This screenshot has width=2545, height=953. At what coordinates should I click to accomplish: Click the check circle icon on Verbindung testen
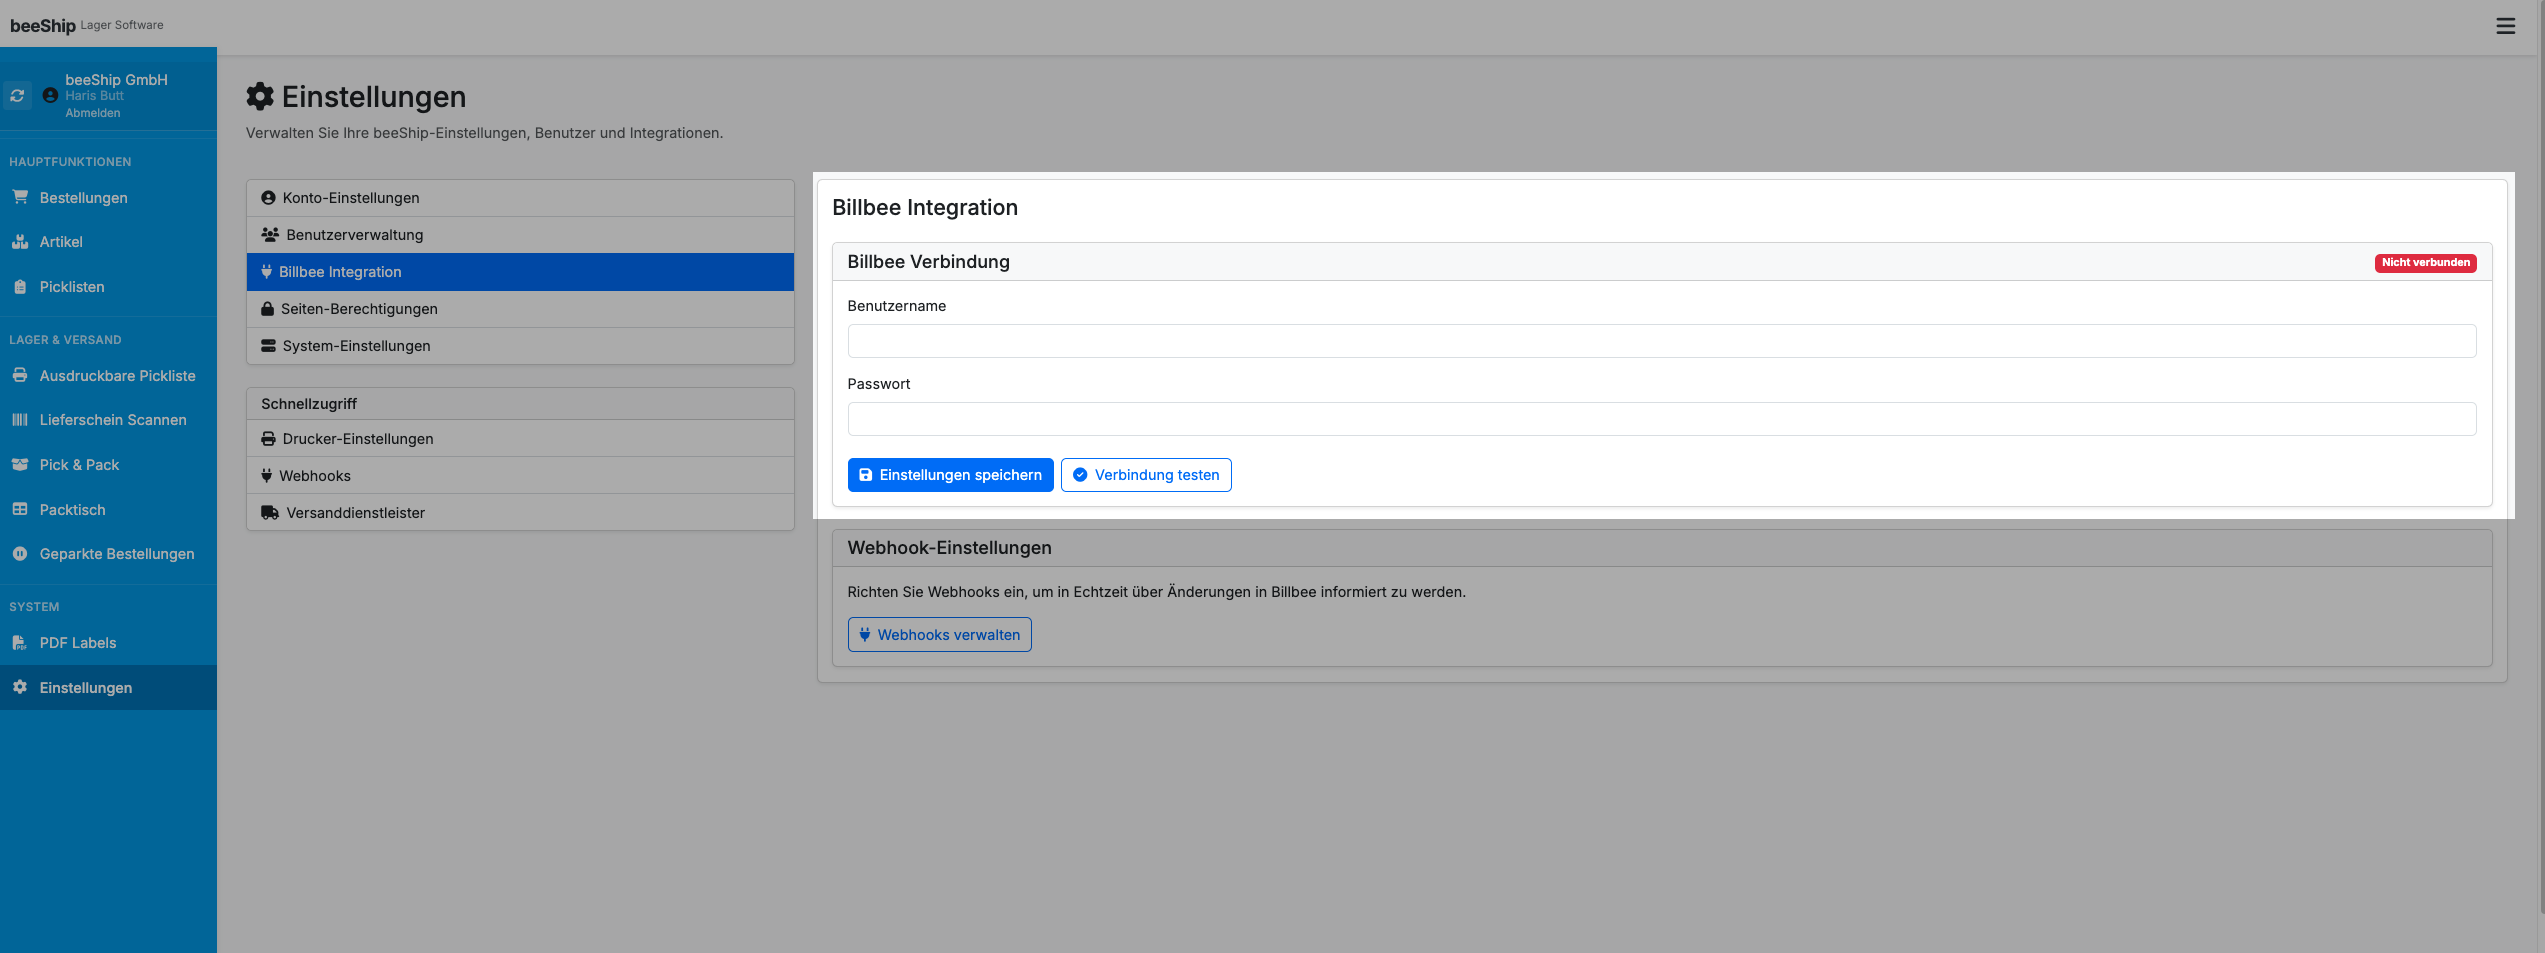pos(1080,475)
